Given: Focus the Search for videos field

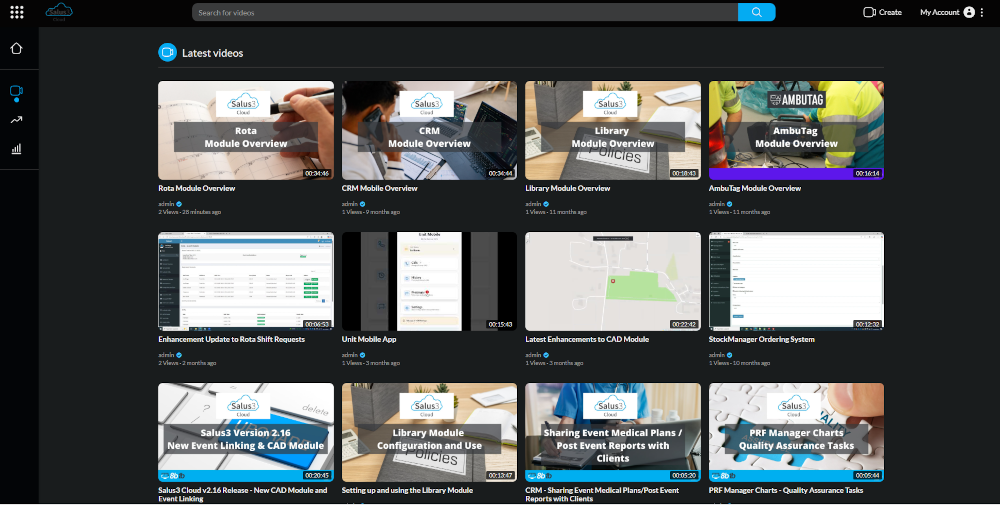Looking at the screenshot, I should 465,12.
